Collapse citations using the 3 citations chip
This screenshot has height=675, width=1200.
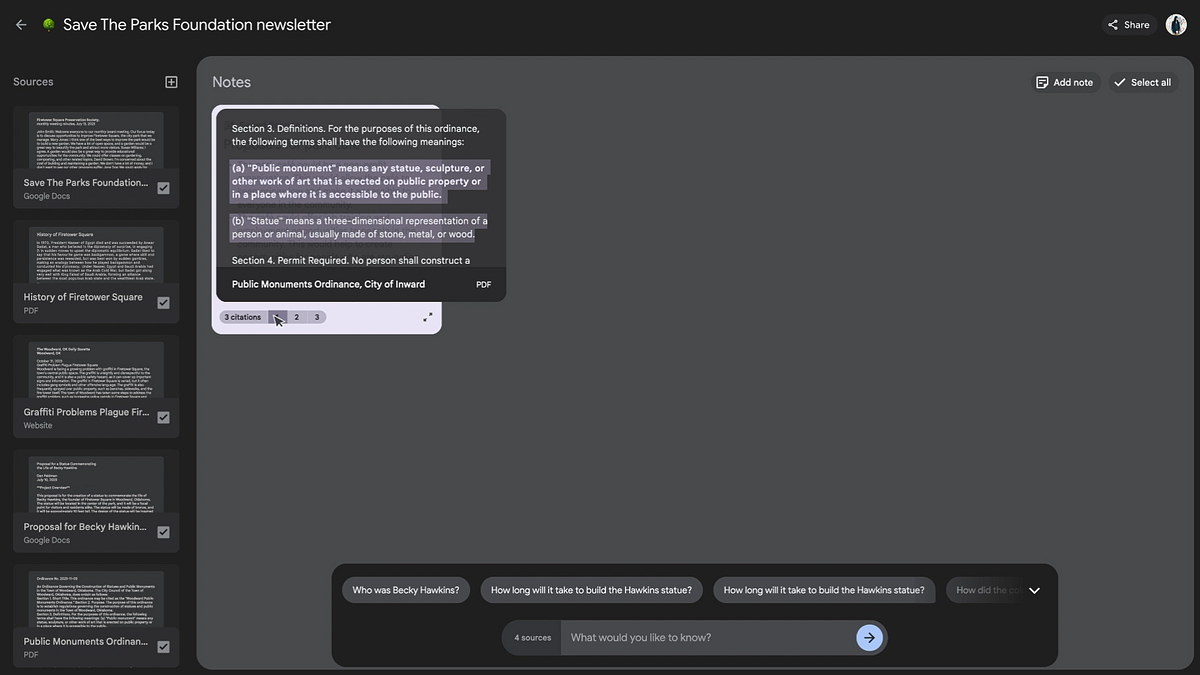coord(242,317)
